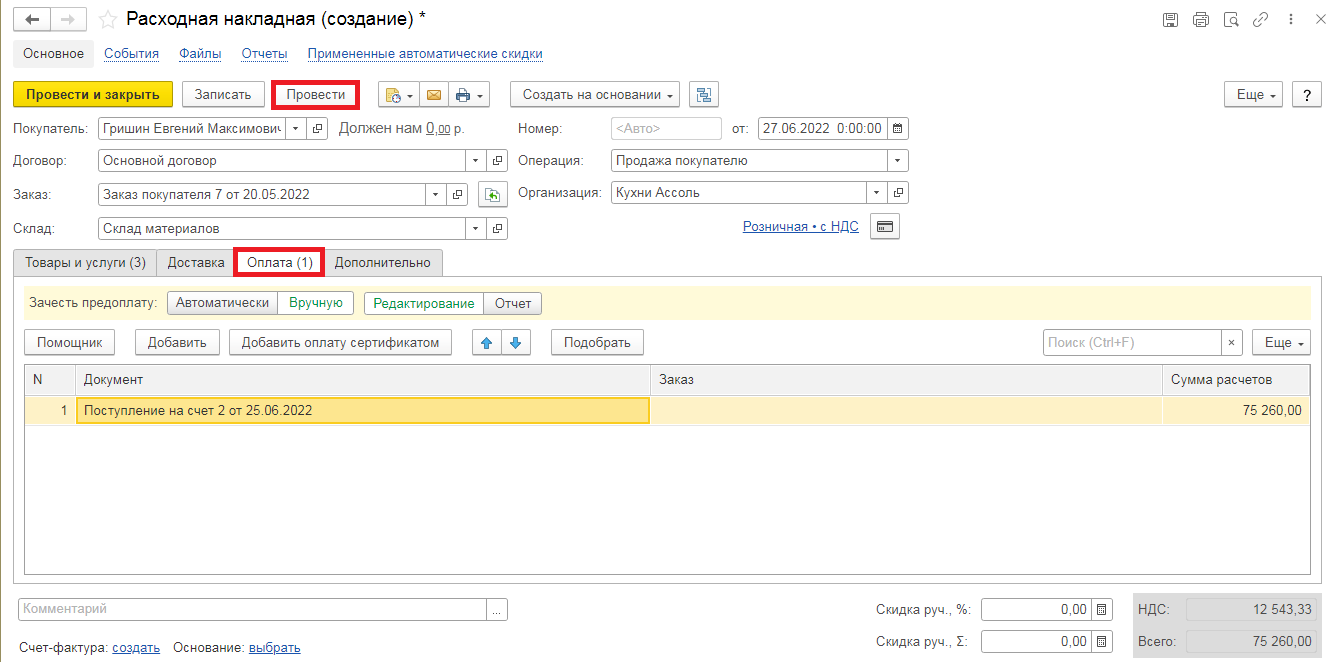
Task: Open the Создать на основании dropdown
Action: (x=595, y=95)
